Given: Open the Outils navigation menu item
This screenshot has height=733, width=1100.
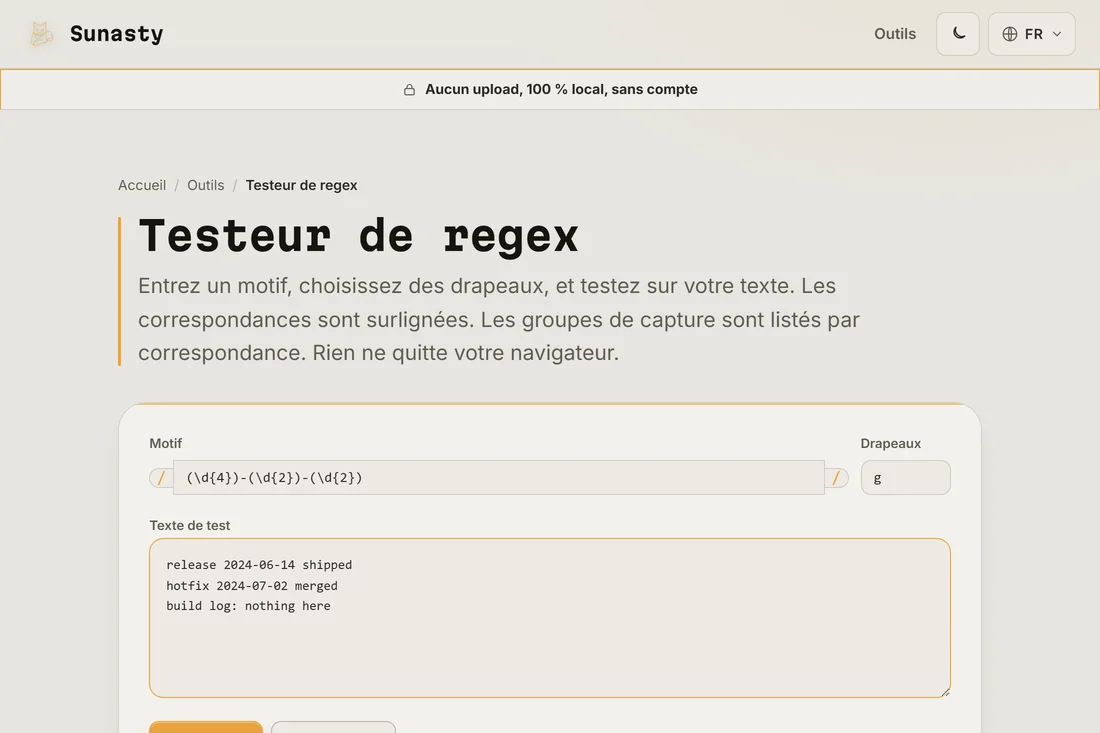Looking at the screenshot, I should (894, 34).
